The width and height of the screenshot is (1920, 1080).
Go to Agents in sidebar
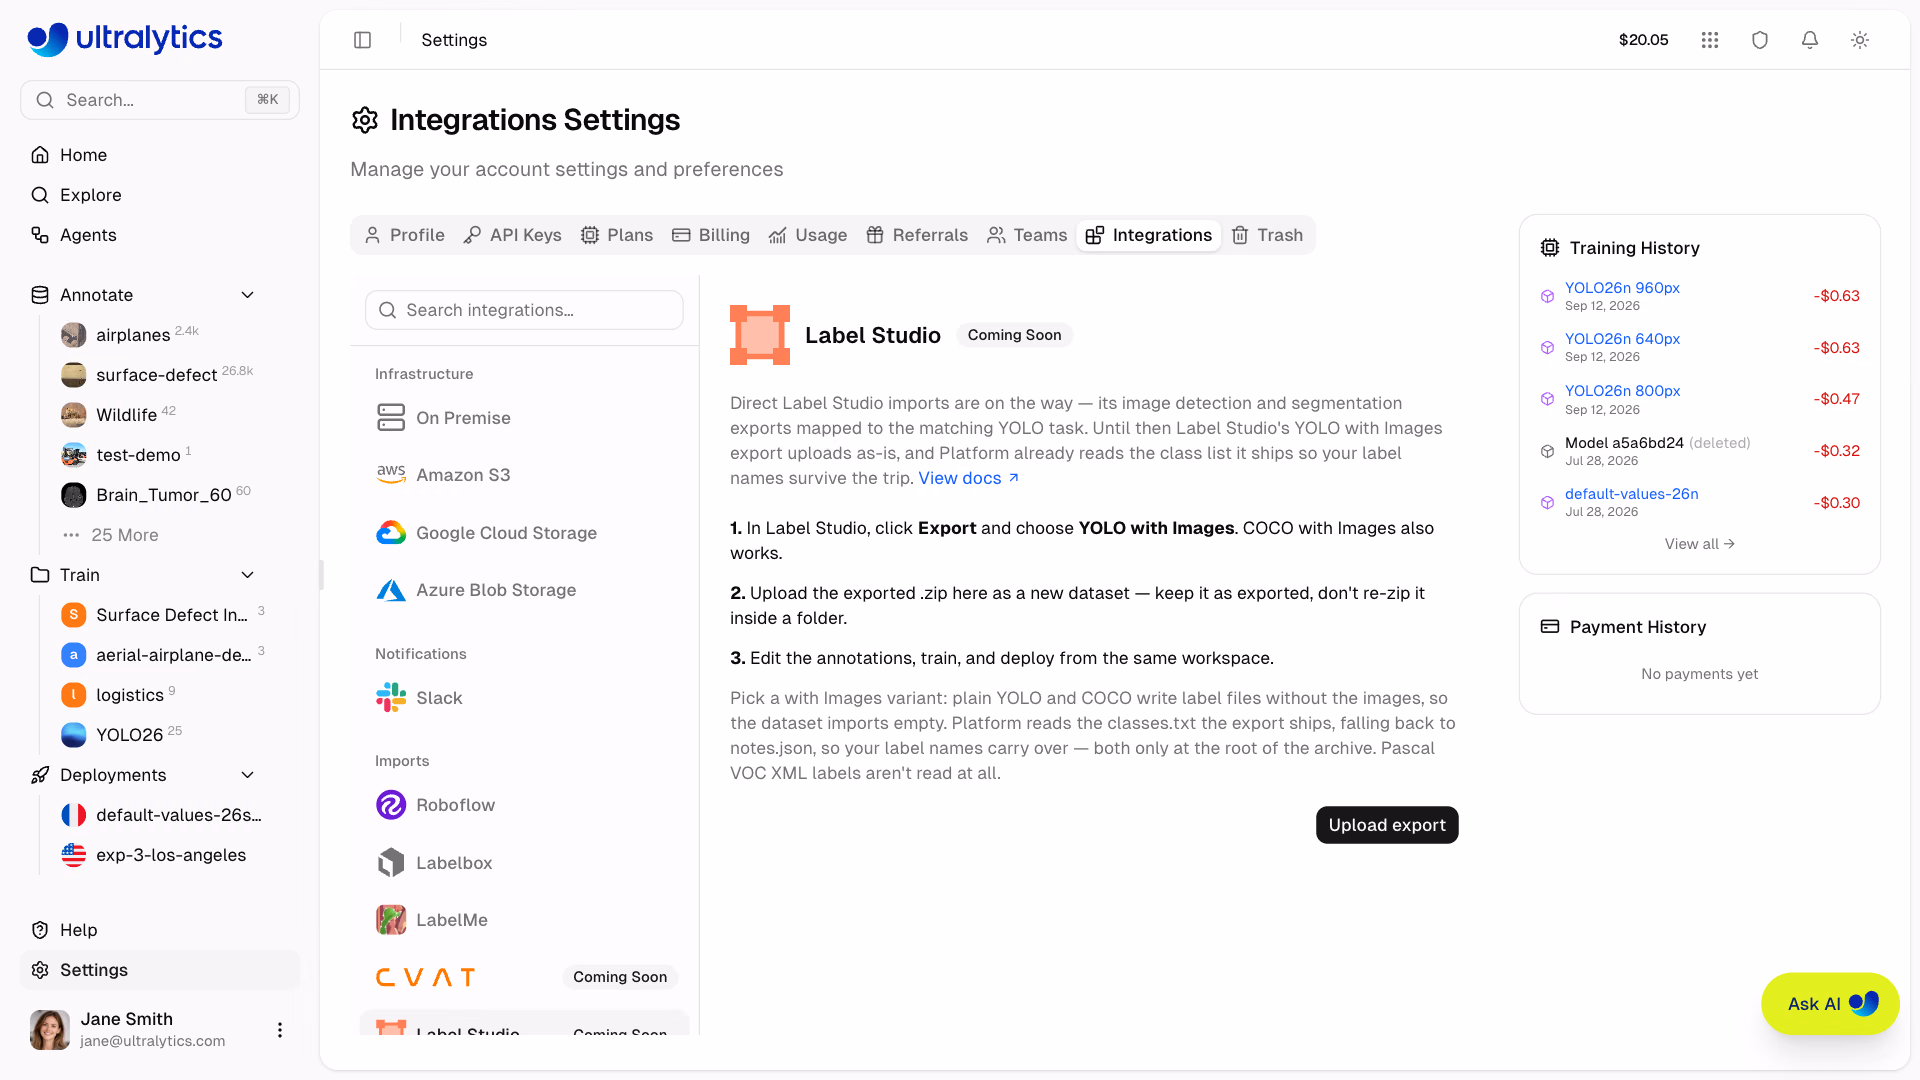point(88,235)
